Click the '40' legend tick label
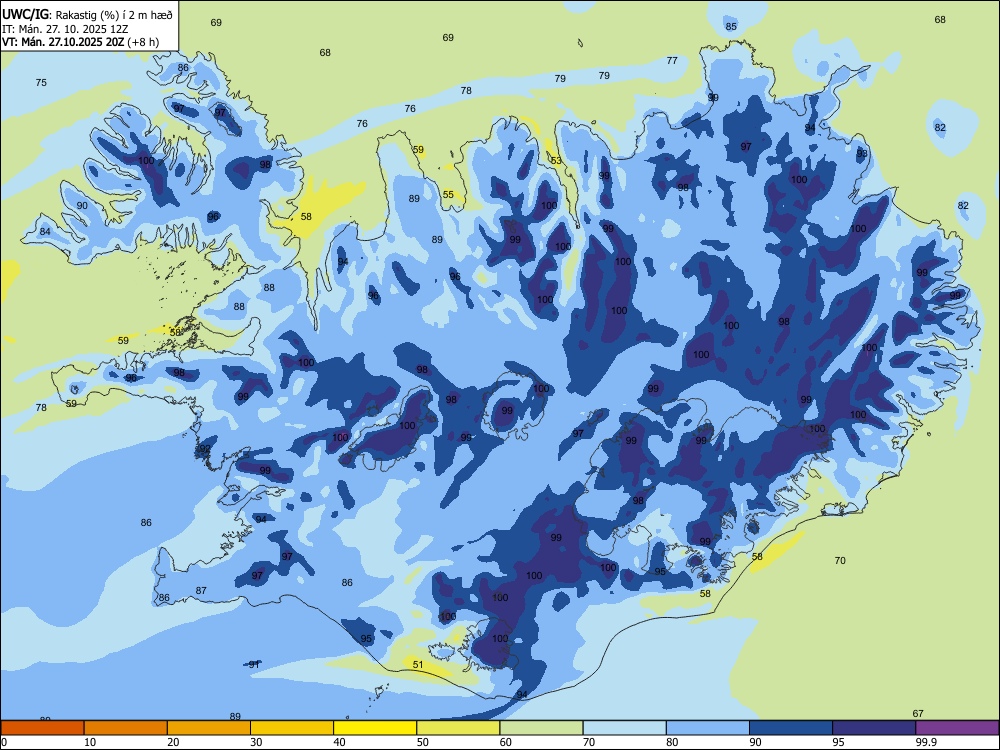 coord(339,742)
